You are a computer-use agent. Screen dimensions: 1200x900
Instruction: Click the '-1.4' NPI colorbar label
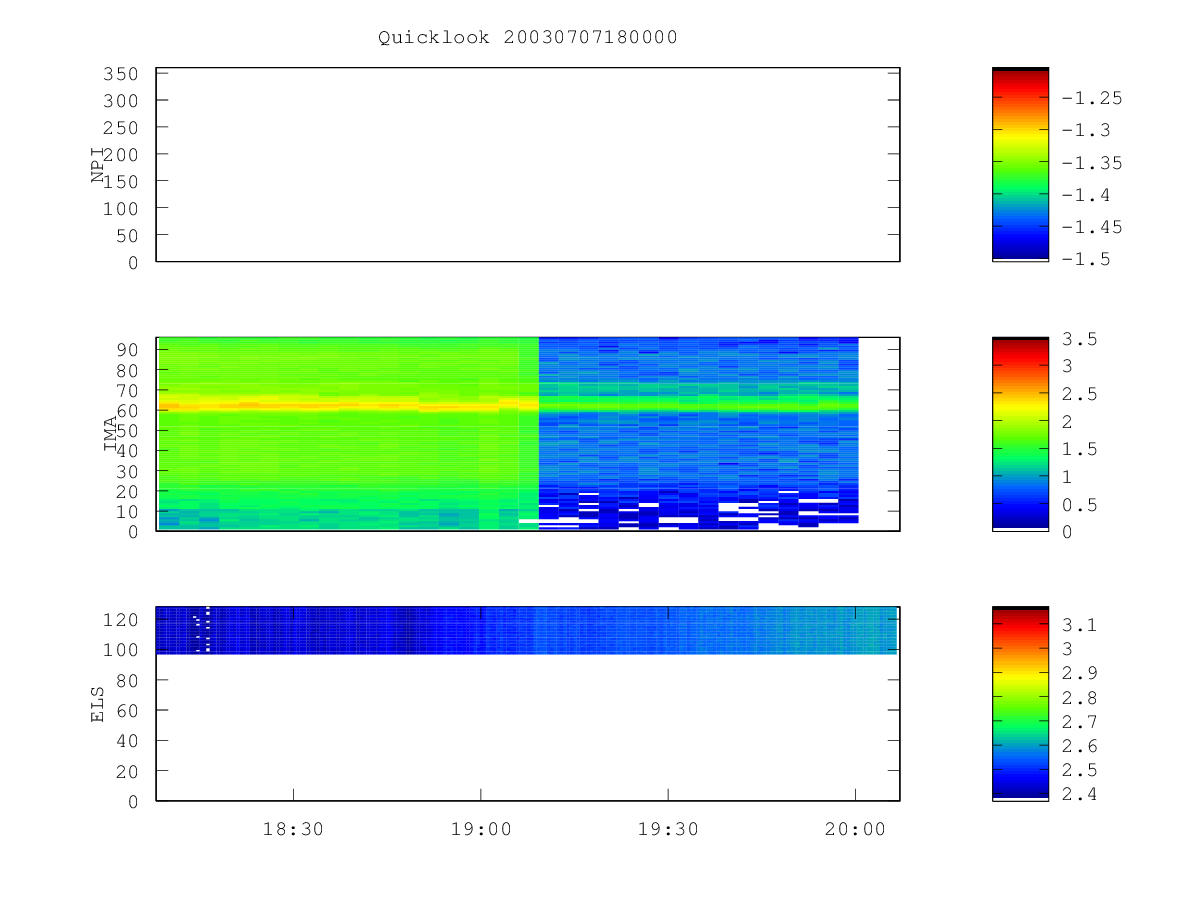coord(1086,195)
